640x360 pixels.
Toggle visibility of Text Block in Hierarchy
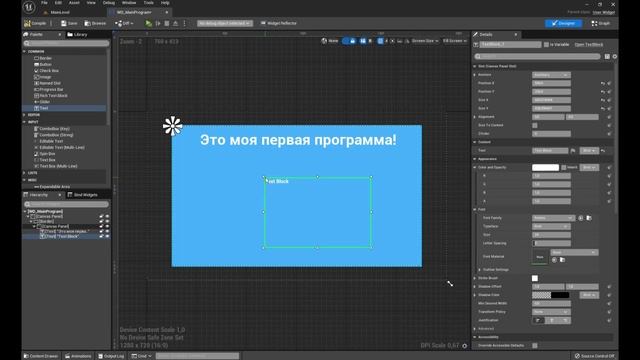[107, 236]
